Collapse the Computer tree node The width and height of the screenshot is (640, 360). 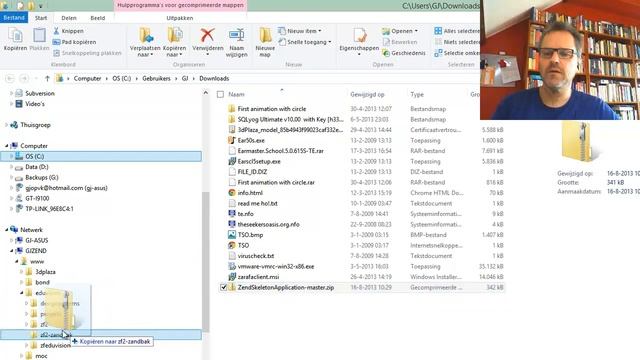click(x=7, y=146)
